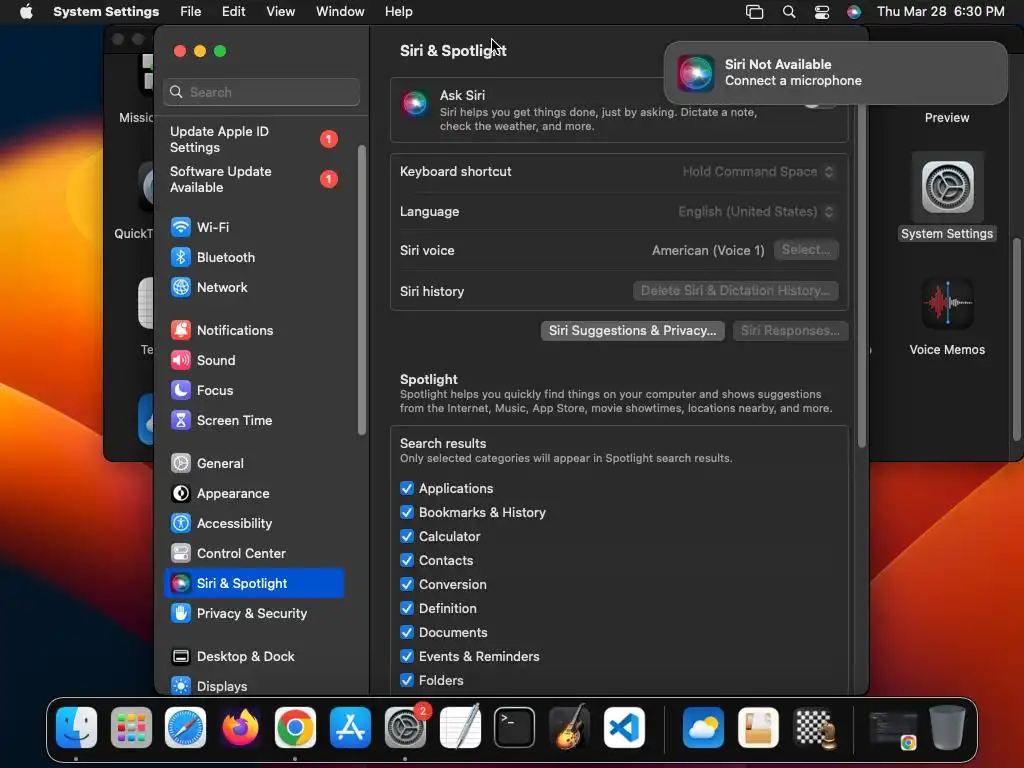Toggle Conversion checkbox
1024x768 pixels.
(407, 584)
